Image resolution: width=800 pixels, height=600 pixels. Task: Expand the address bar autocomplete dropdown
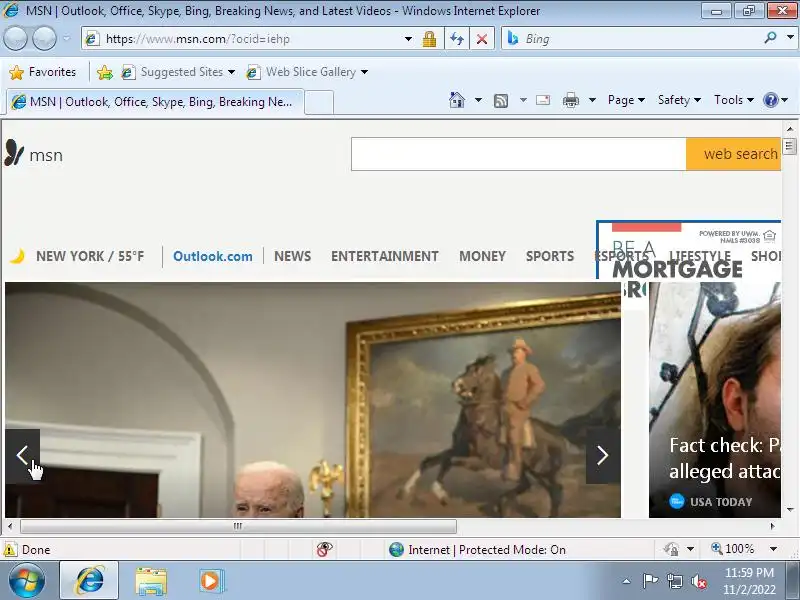click(x=408, y=39)
